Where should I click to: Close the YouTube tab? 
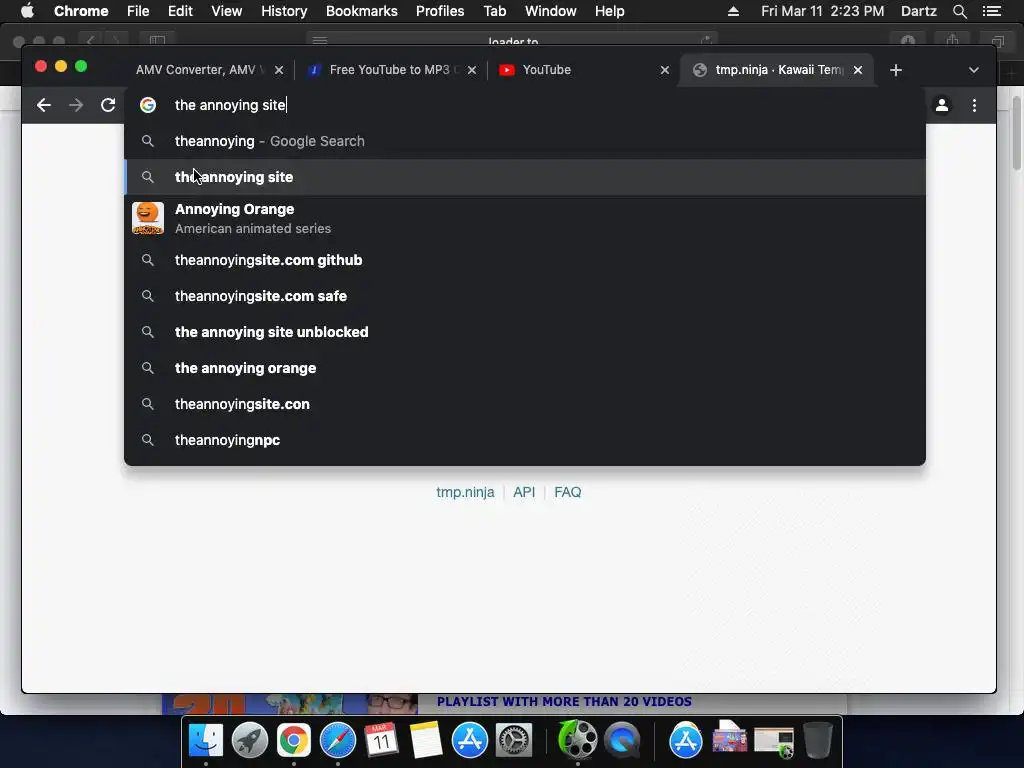tap(665, 70)
